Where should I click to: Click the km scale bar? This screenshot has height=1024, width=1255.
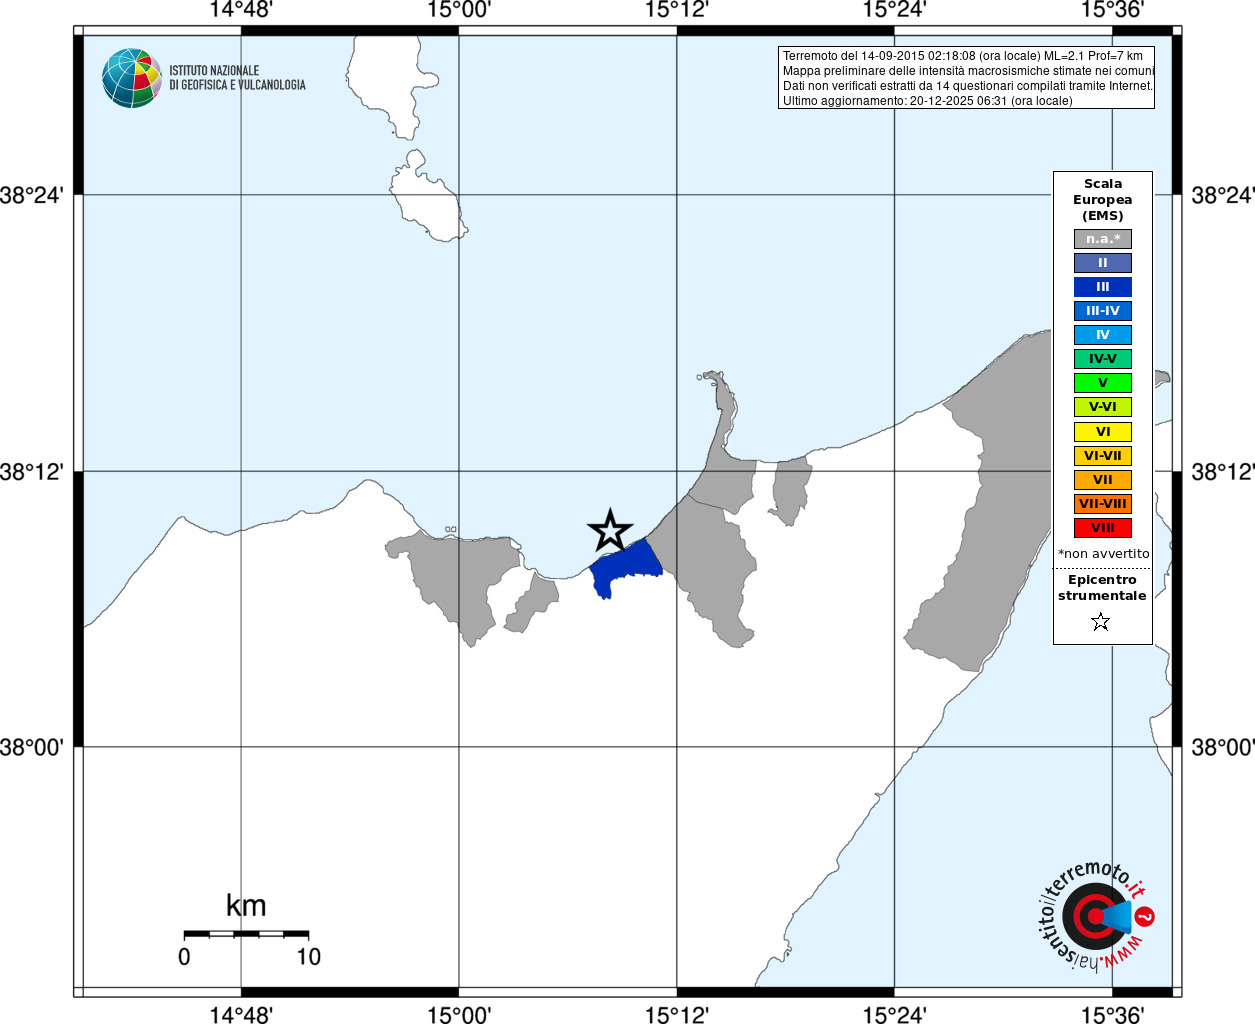coord(246,934)
